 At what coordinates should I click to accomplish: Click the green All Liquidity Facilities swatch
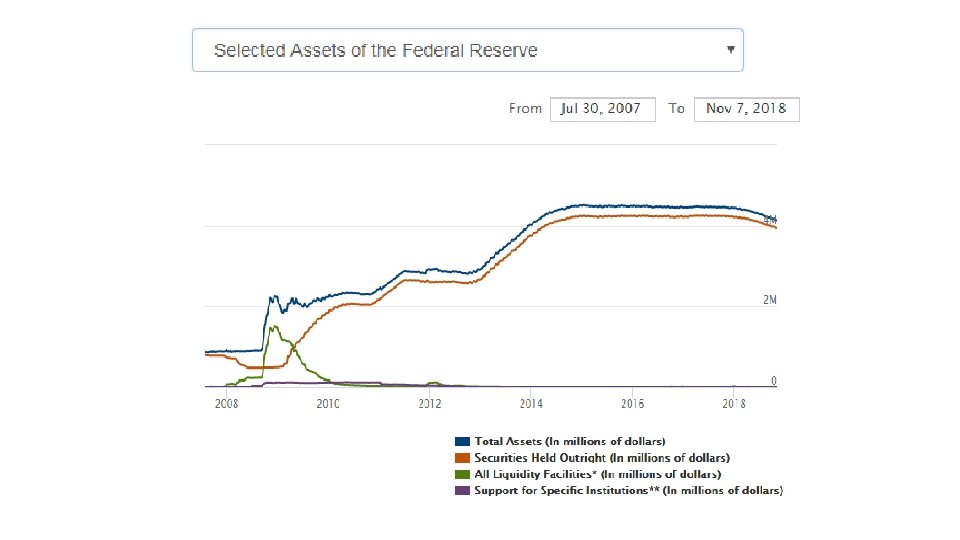[x=462, y=474]
